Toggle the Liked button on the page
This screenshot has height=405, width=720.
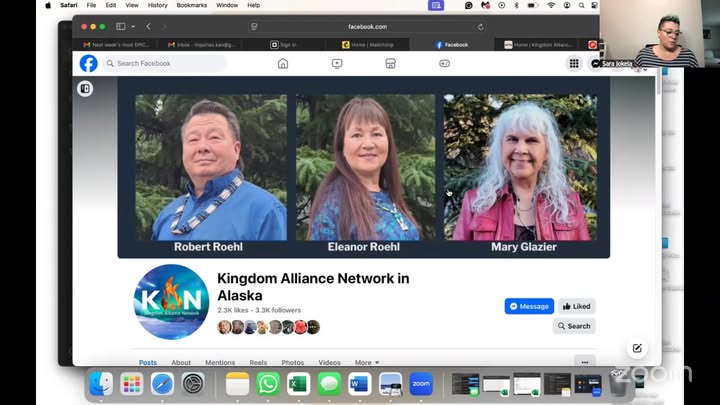pyautogui.click(x=576, y=306)
